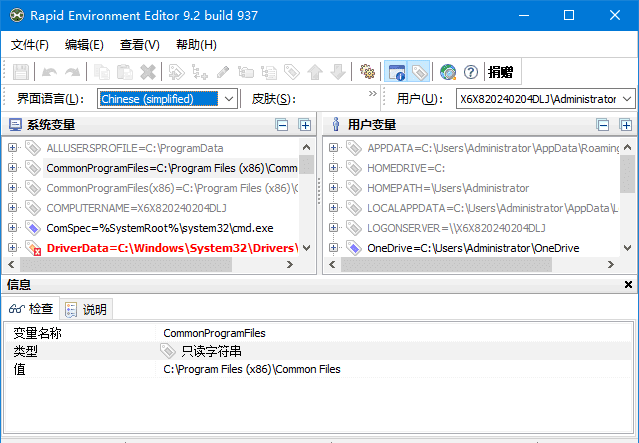Expand the HOMEPATH tree node
The width and height of the screenshot is (639, 443).
333,187
